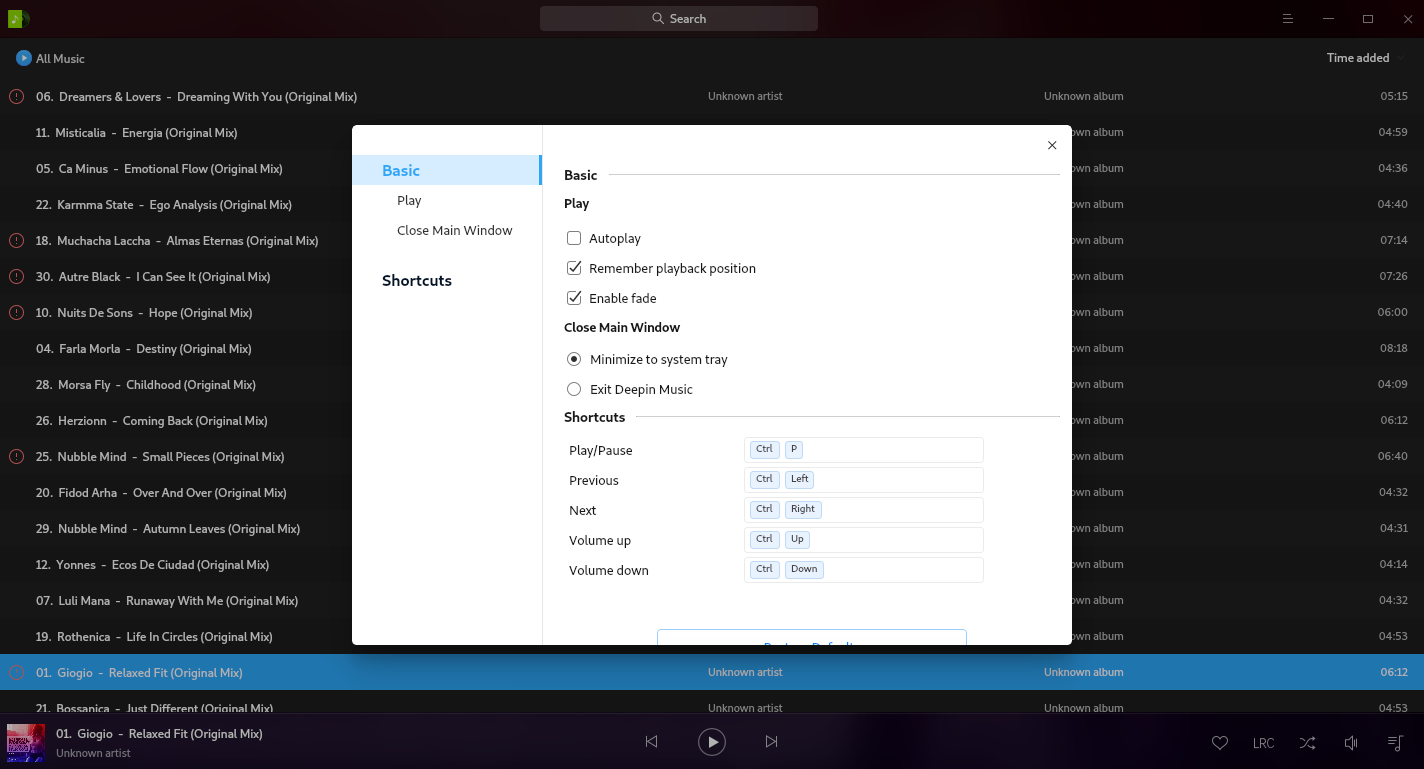Go to Shortcuts section in settings sidebar
Viewport: 1424px width, 769px height.
tap(417, 280)
